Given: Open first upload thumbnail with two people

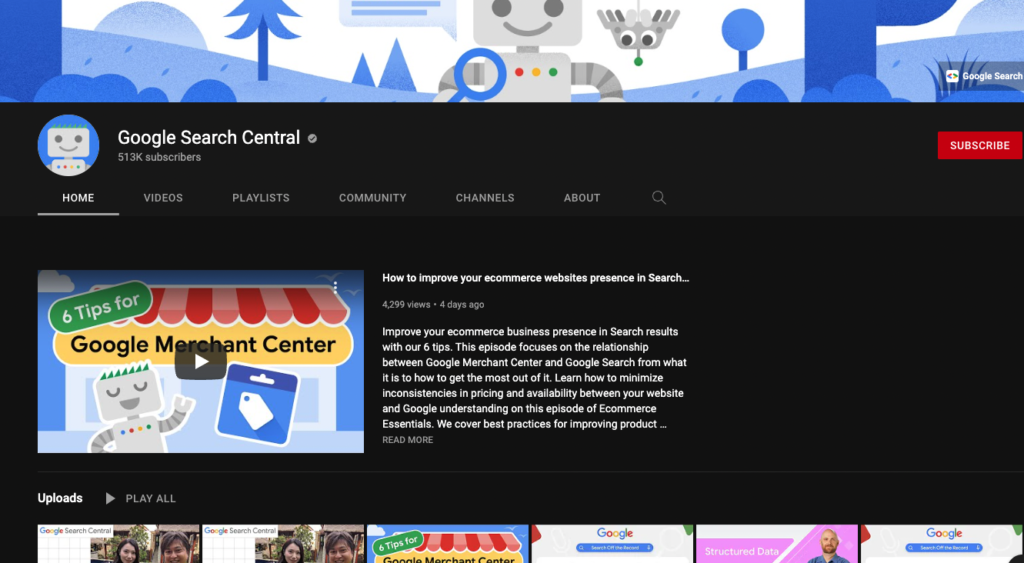Looking at the screenshot, I should (118, 543).
